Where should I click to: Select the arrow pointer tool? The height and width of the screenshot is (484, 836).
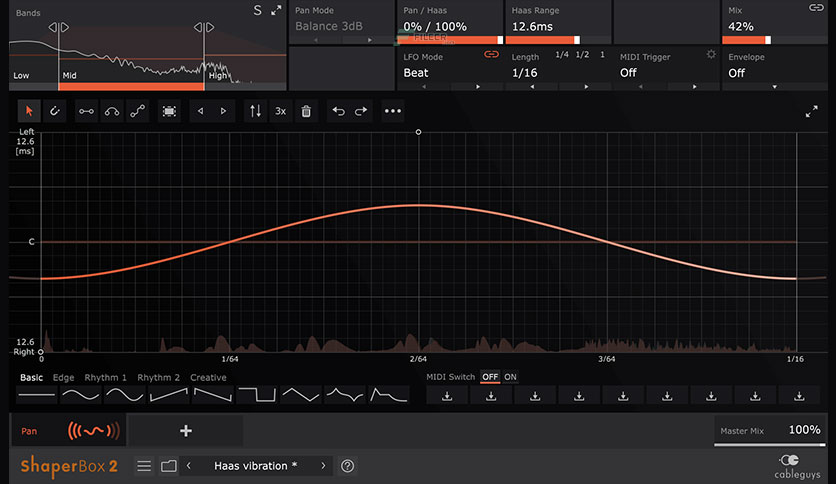[29, 111]
